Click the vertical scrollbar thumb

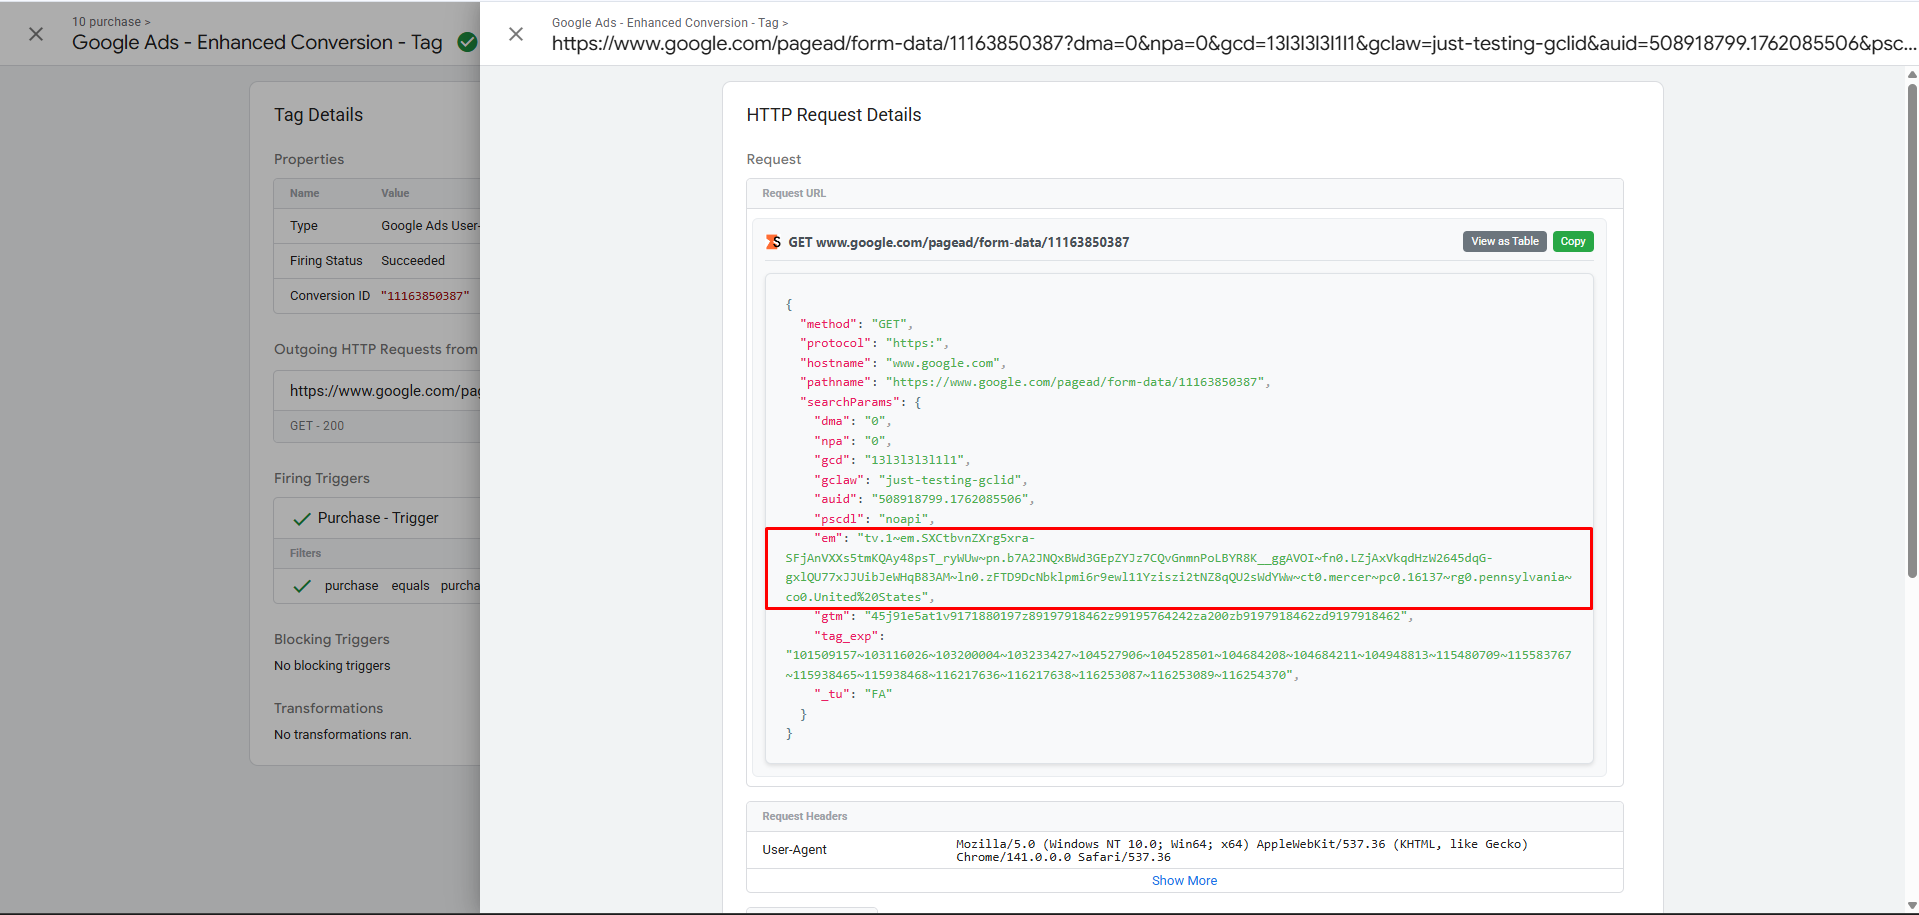(x=1912, y=330)
